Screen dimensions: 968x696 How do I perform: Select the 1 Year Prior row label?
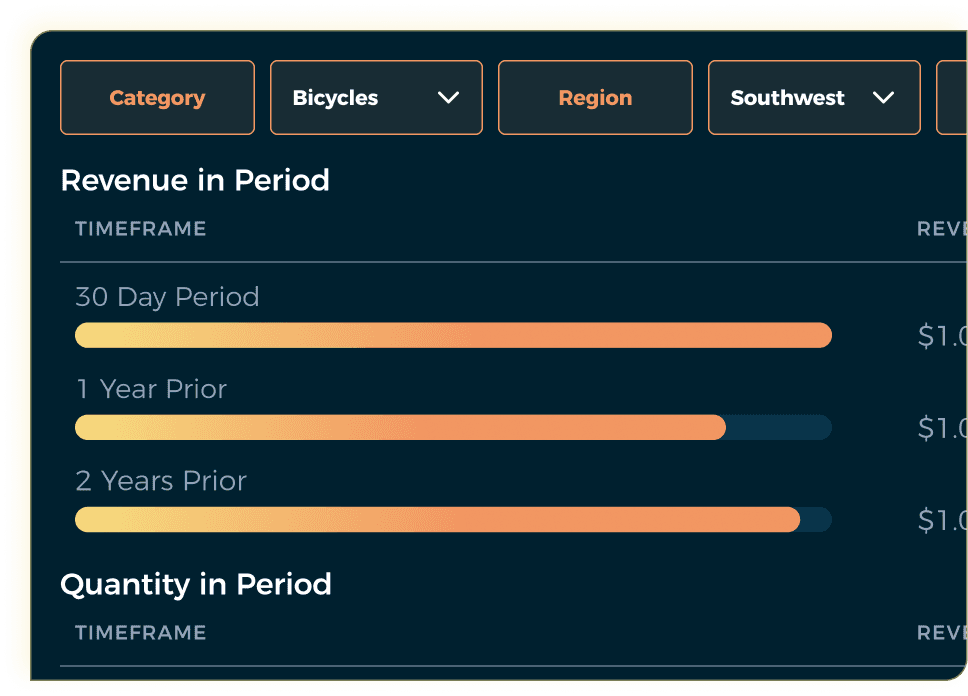pos(151,389)
